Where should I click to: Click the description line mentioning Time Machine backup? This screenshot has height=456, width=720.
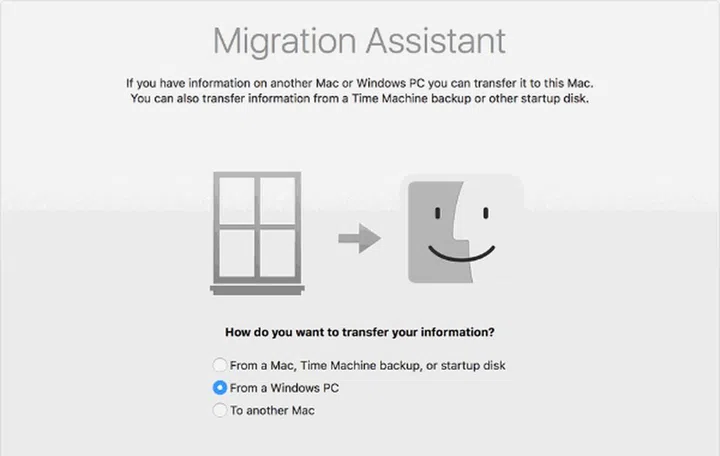pos(360,99)
